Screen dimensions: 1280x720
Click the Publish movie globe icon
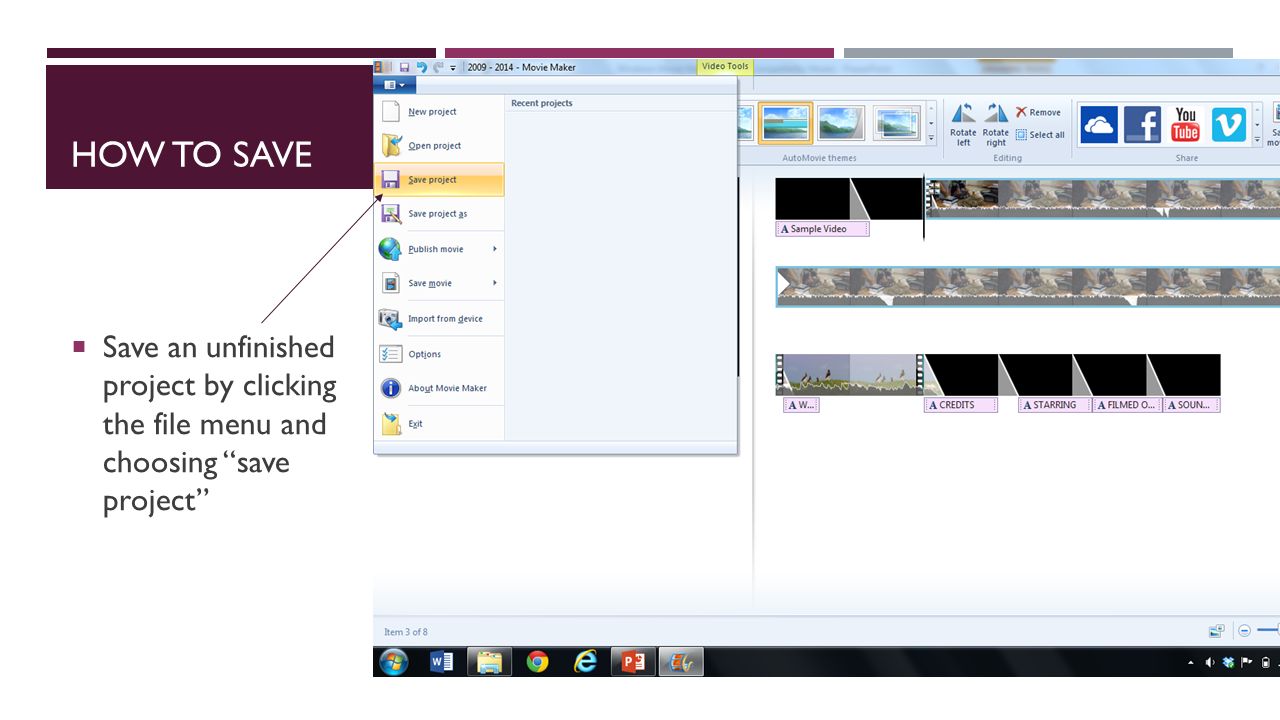(390, 249)
